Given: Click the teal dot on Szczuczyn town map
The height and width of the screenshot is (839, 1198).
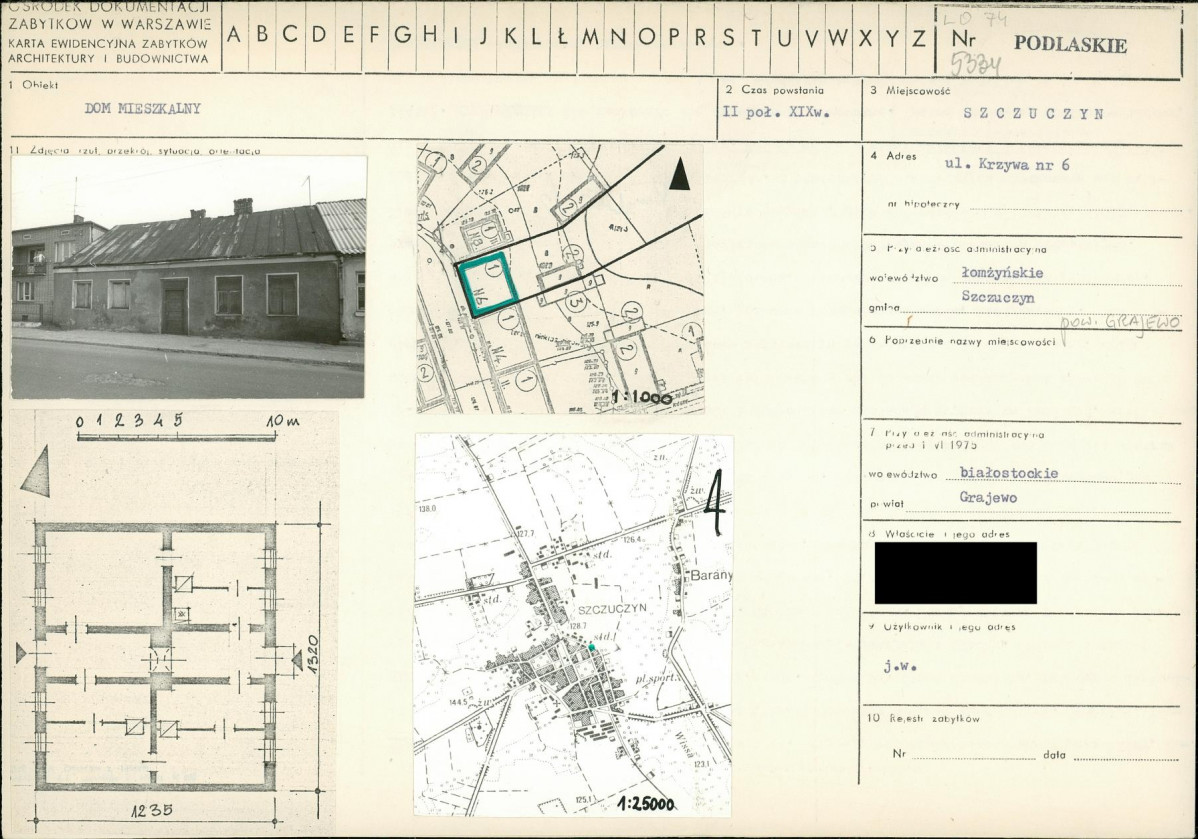Looking at the screenshot, I should coord(592,648).
